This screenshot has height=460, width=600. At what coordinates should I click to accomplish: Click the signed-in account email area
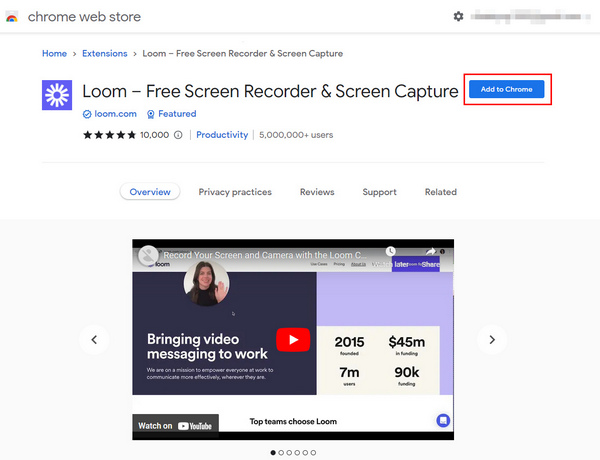pos(529,17)
